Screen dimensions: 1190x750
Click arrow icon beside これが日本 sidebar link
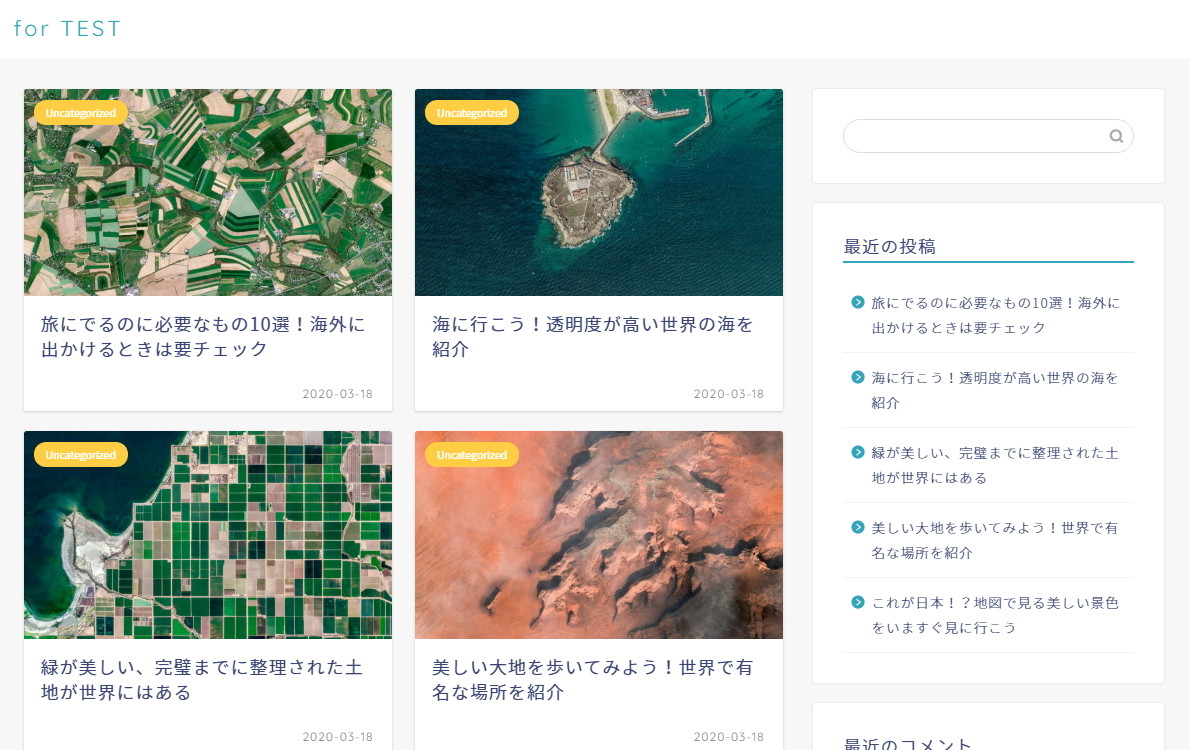[858, 602]
